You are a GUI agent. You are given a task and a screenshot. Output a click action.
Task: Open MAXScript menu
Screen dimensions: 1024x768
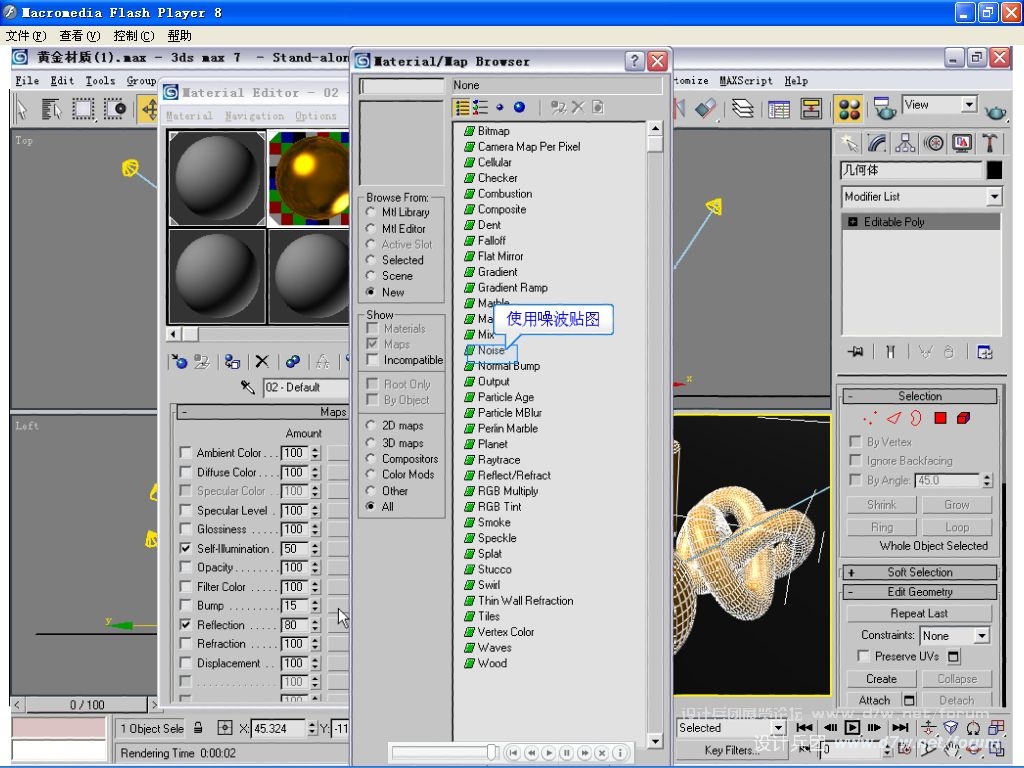746,80
